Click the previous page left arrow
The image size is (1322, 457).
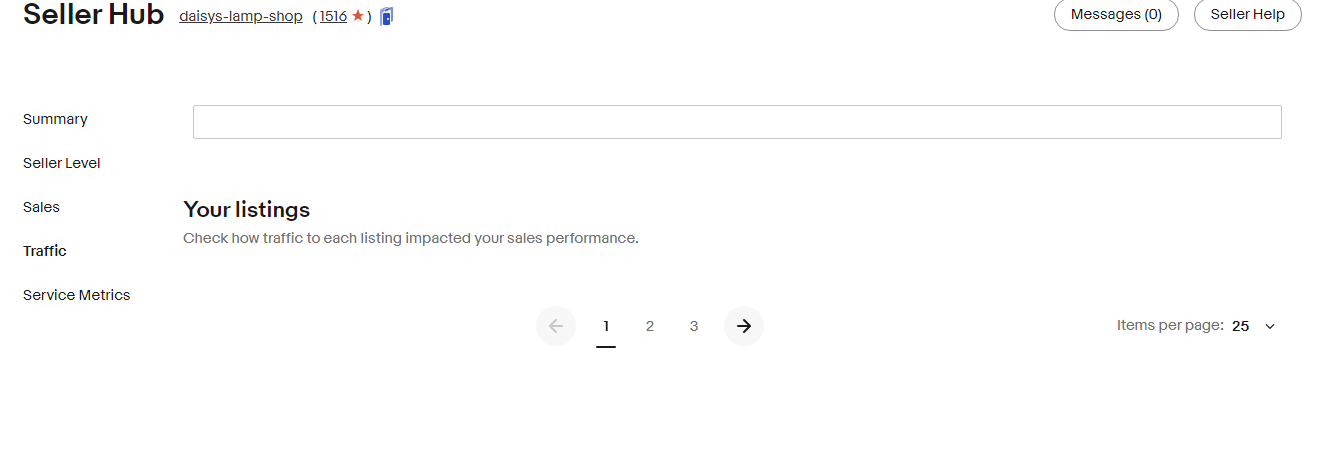click(556, 326)
